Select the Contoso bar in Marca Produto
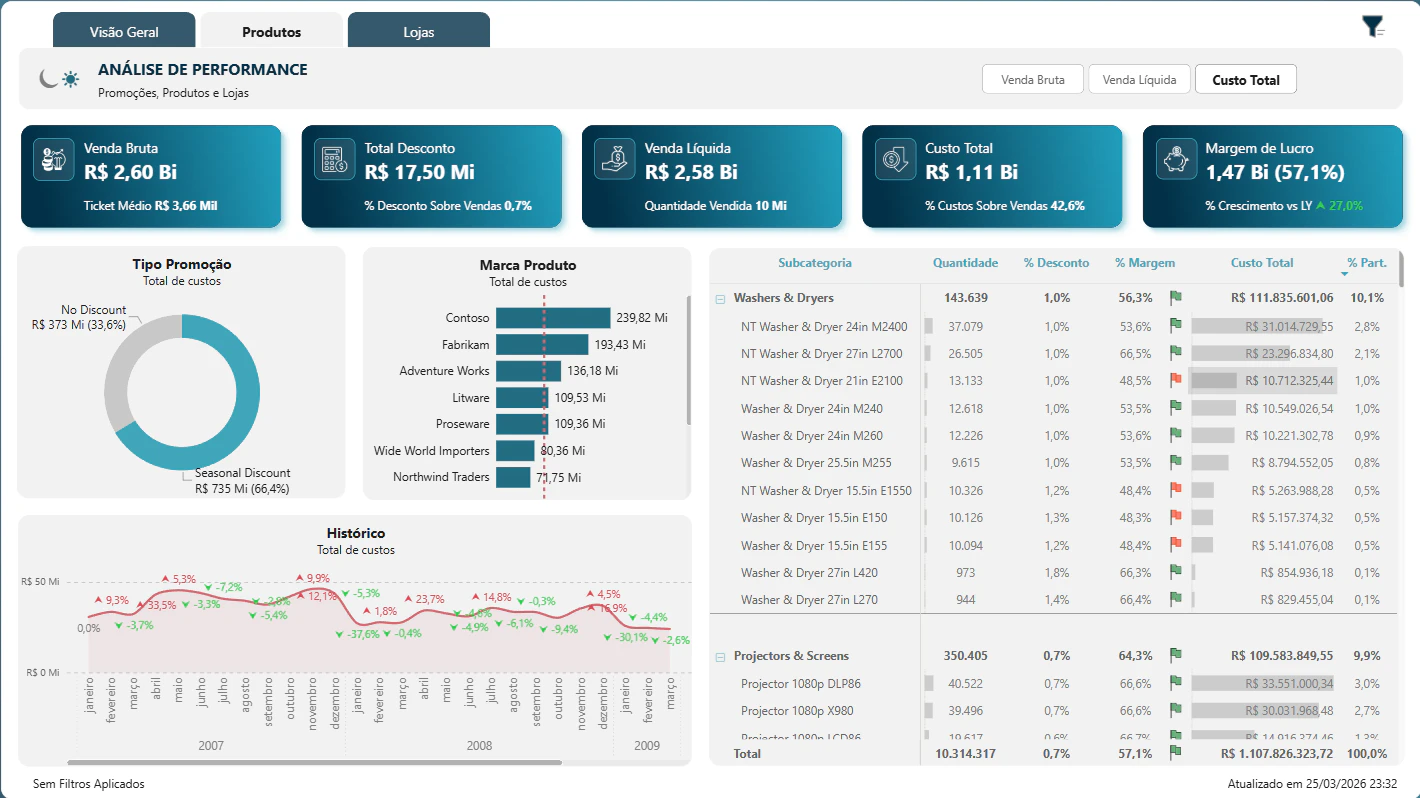 pos(553,318)
